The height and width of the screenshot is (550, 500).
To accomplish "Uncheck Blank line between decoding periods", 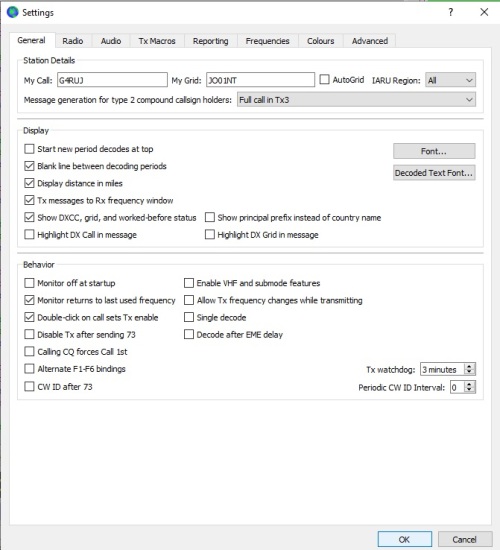I will [29, 166].
